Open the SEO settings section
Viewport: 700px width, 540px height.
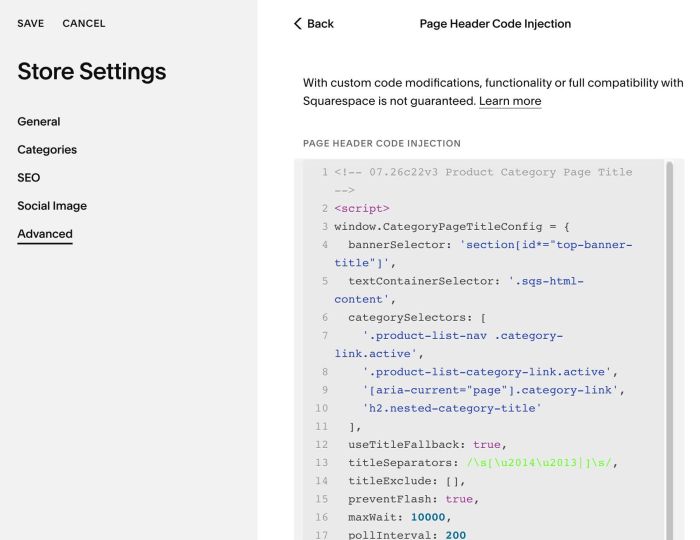pyautogui.click(x=29, y=178)
